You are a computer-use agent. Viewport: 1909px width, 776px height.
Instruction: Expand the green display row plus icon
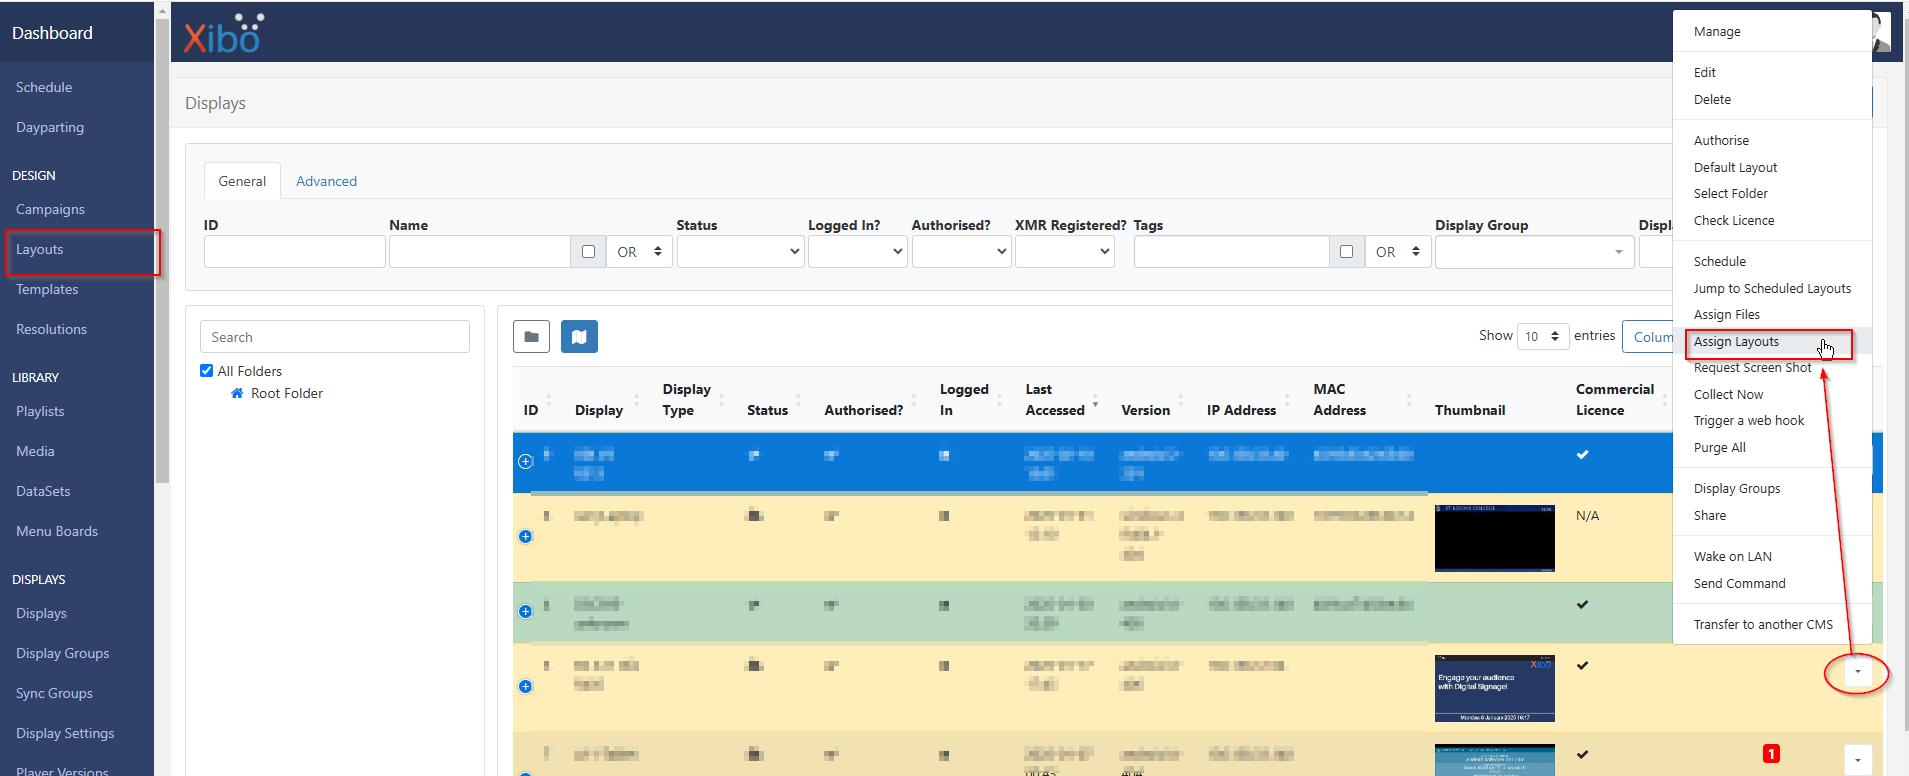tap(525, 611)
